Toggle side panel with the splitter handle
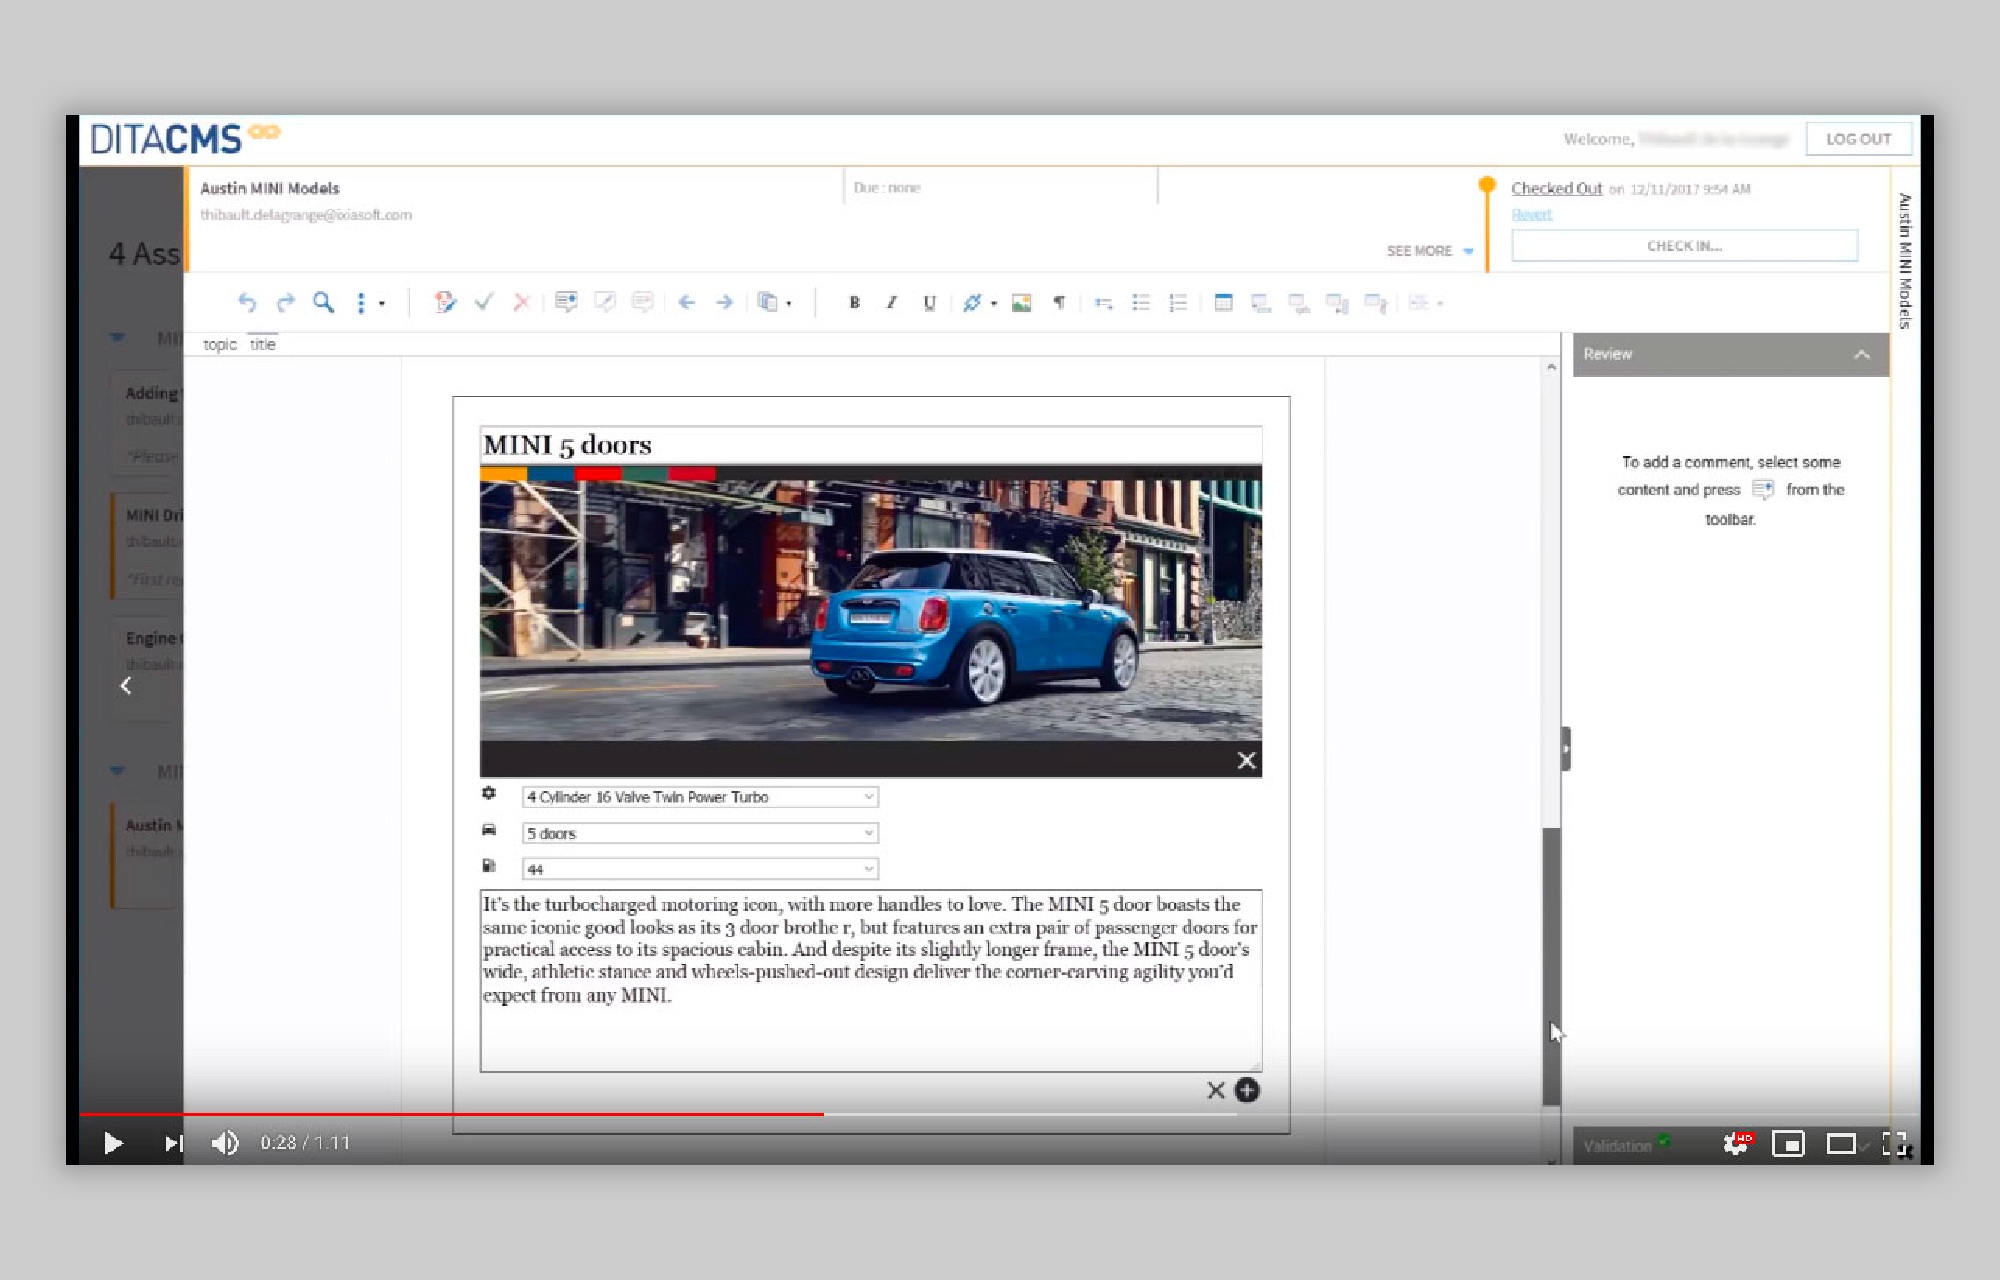Screen dimensions: 2000x1280 (x=1566, y=749)
